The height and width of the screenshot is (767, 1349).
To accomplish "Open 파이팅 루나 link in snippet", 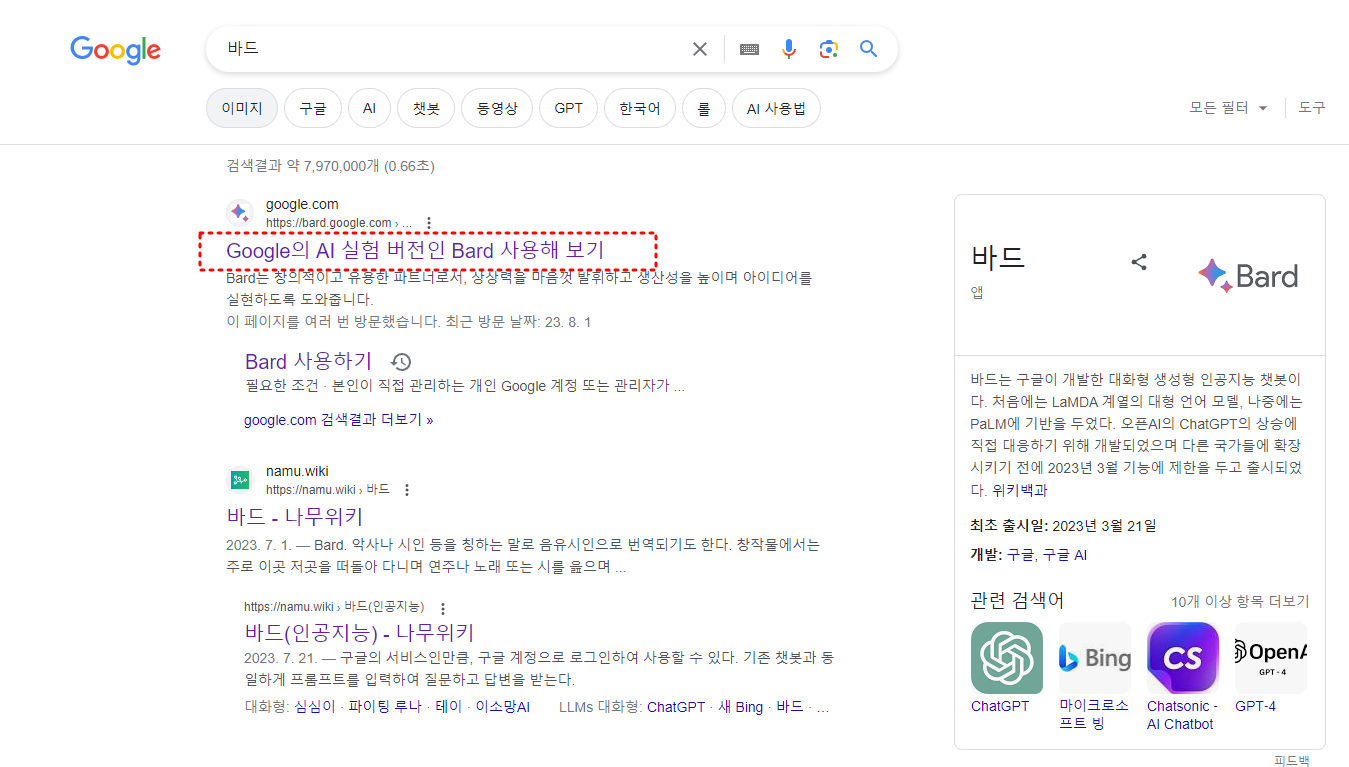I will tap(385, 707).
